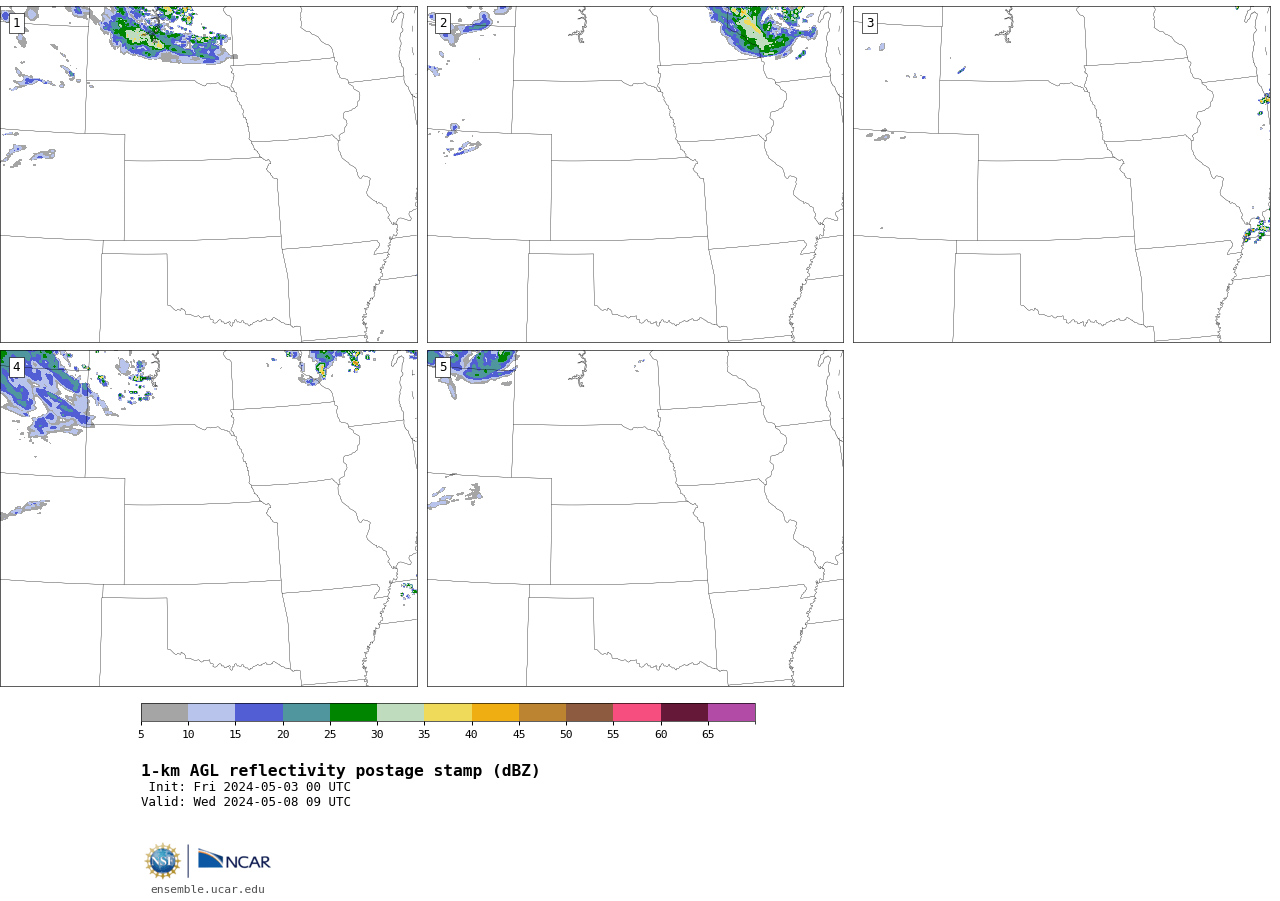
Task: Click the colorbar tick label 35
Action: (424, 735)
